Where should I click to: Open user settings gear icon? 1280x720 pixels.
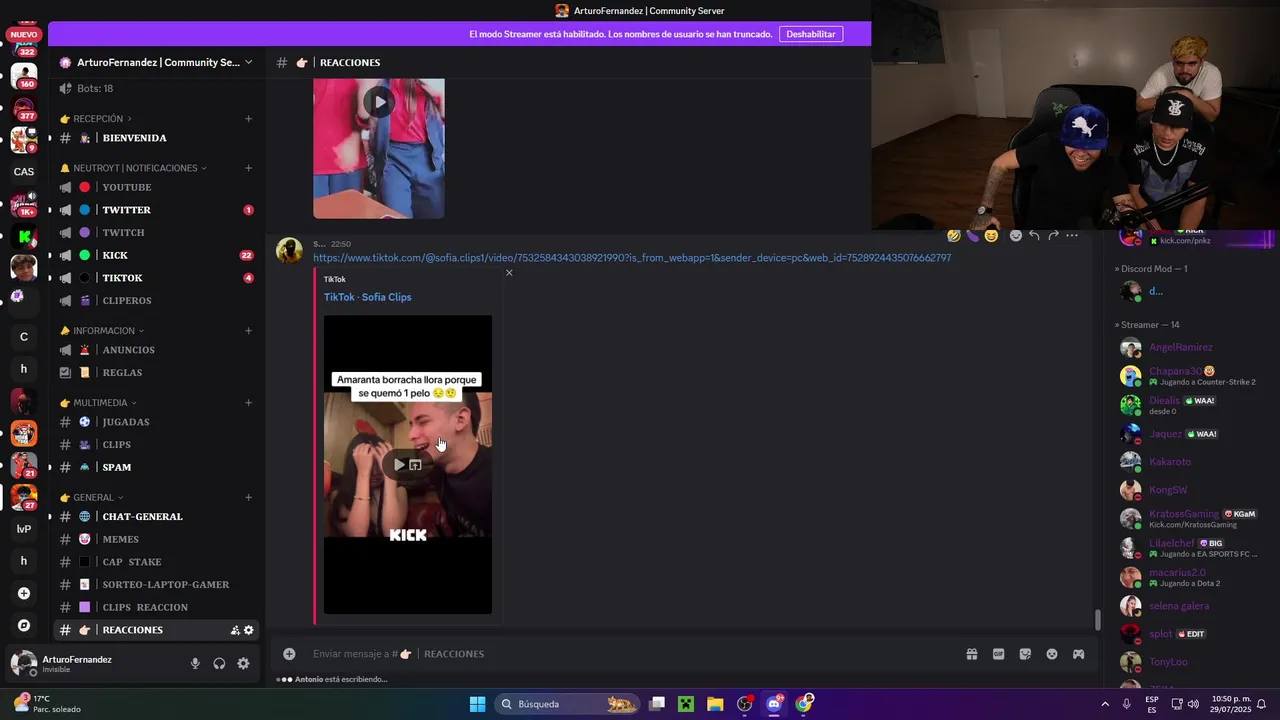tap(243, 663)
